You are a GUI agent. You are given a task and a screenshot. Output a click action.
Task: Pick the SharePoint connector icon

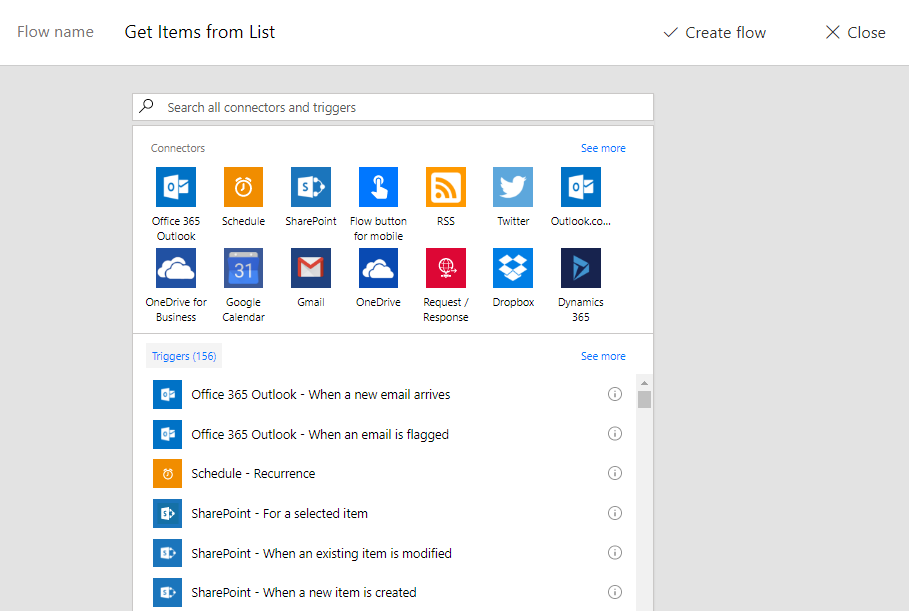click(310, 187)
